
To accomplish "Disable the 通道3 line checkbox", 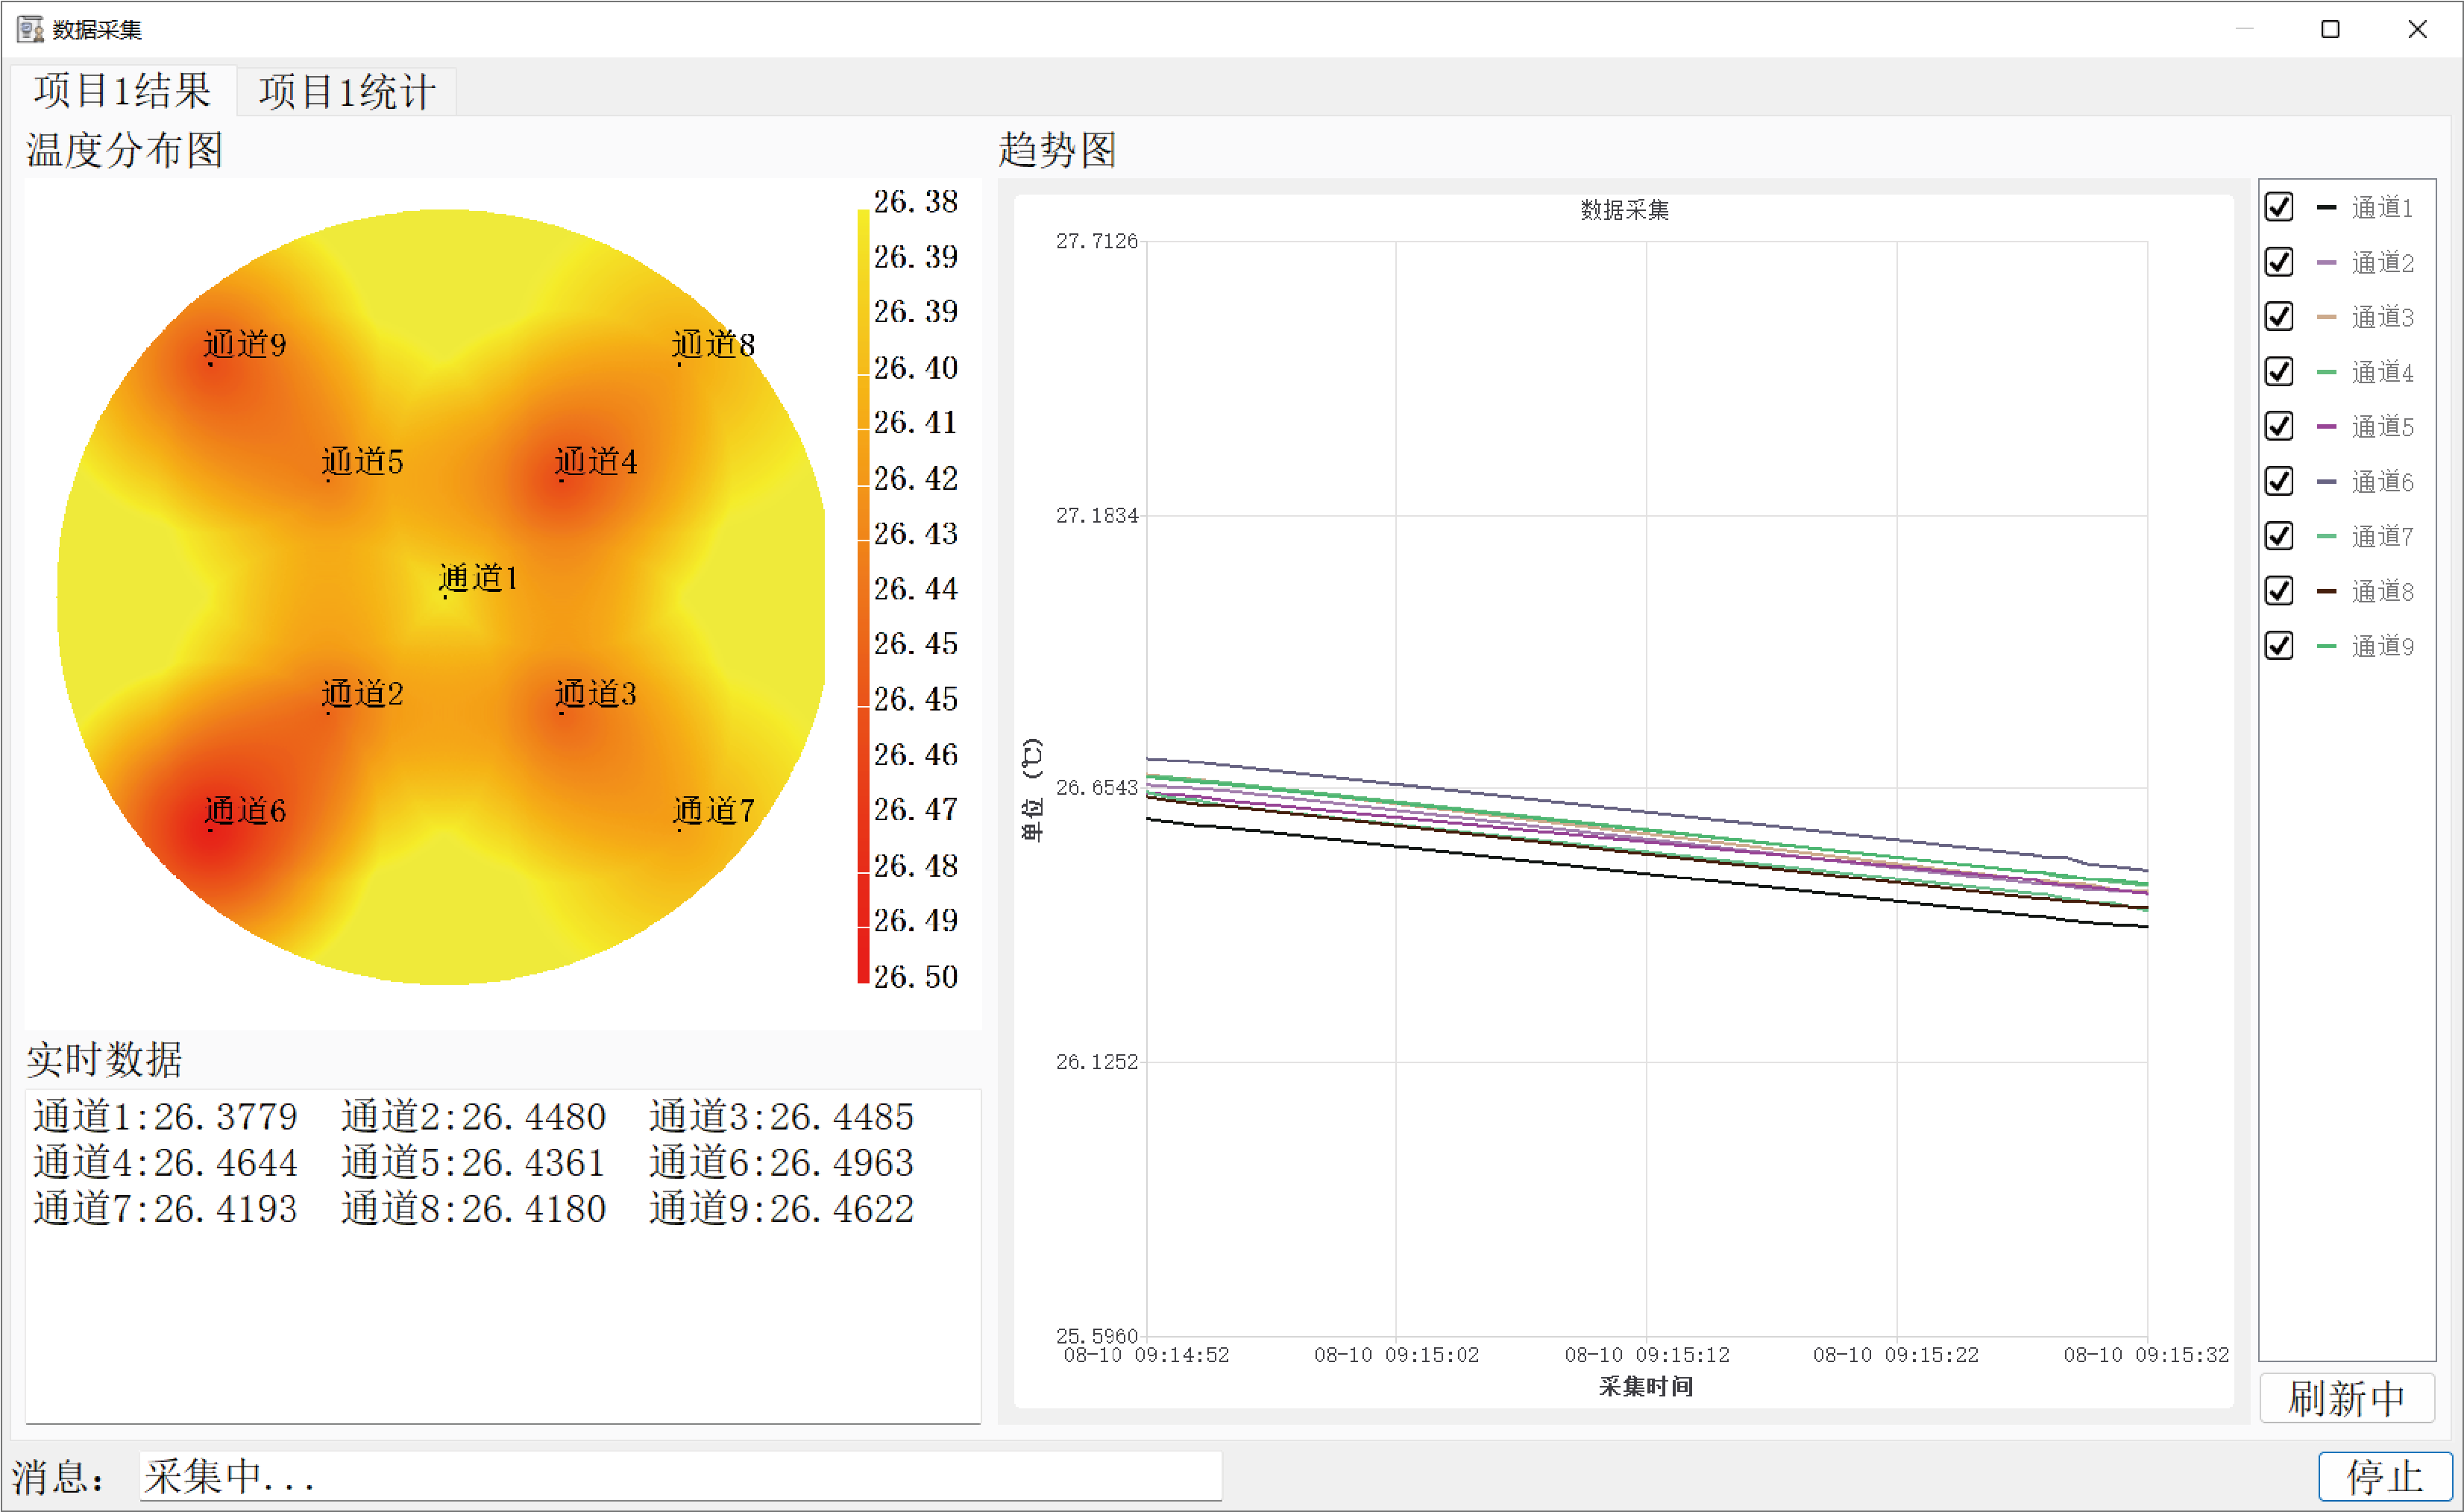I will pyautogui.click(x=2279, y=317).
